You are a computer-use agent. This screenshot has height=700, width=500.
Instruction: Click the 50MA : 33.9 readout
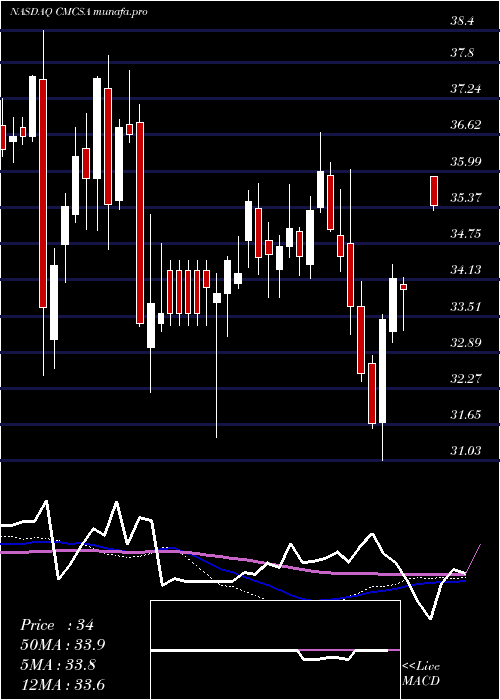pyautogui.click(x=63, y=645)
